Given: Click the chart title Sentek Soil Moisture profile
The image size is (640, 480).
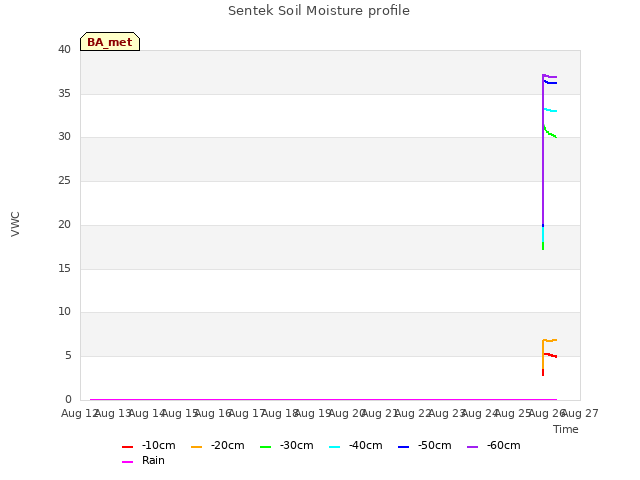Looking at the screenshot, I should coord(319,11).
